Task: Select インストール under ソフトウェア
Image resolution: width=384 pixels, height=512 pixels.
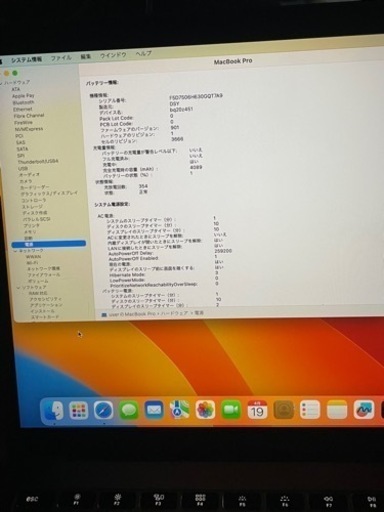Action: click(43, 311)
